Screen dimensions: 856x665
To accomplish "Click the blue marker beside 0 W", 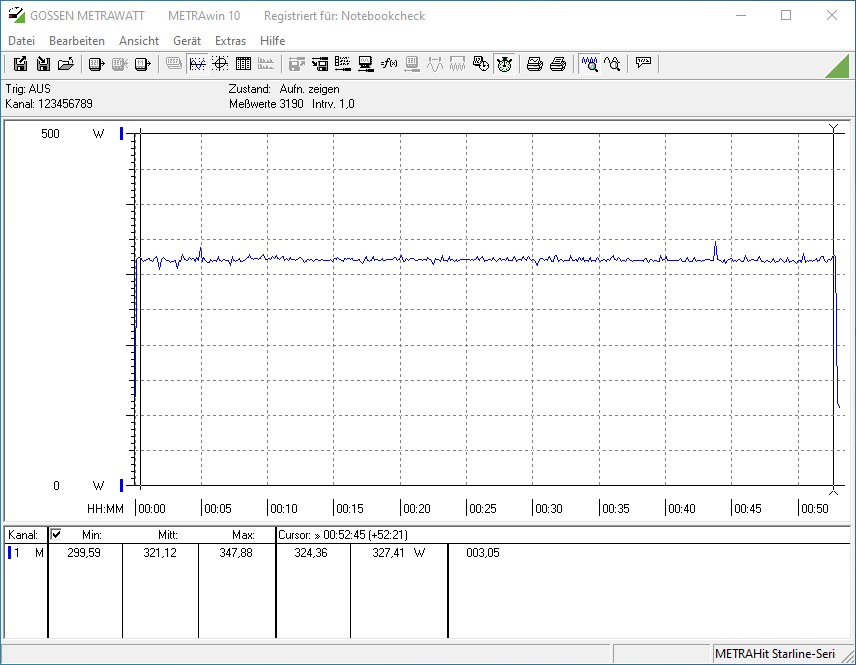I will [121, 485].
